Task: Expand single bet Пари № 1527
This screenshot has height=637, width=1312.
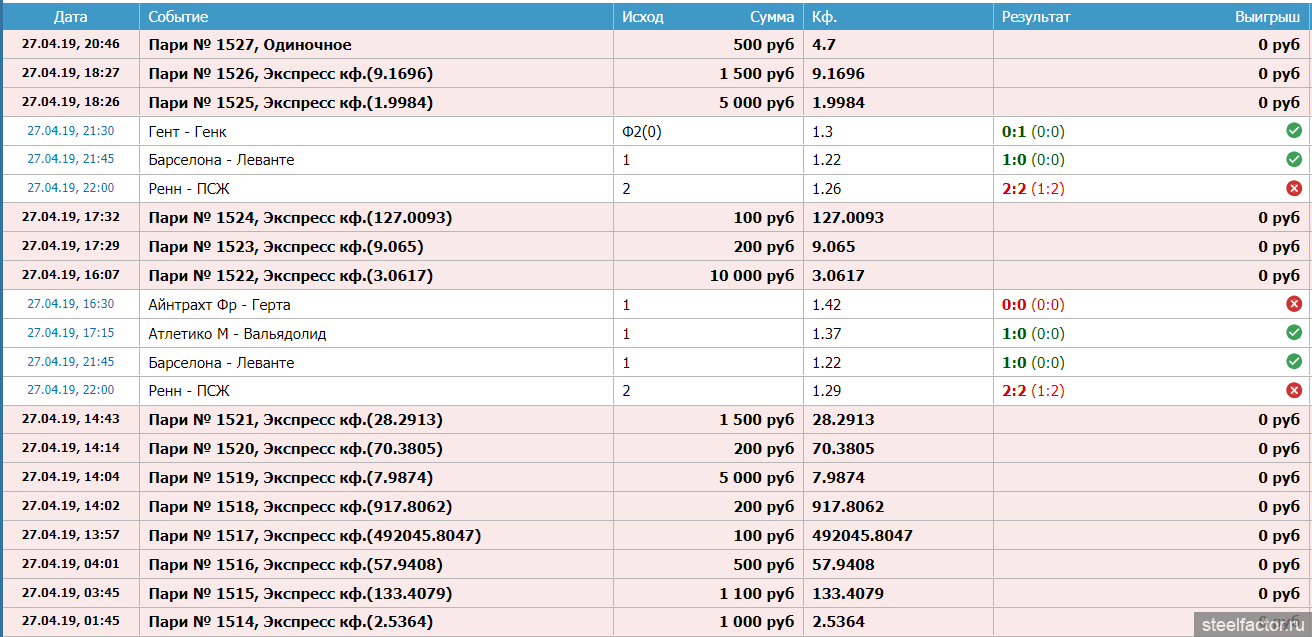Action: coord(250,44)
